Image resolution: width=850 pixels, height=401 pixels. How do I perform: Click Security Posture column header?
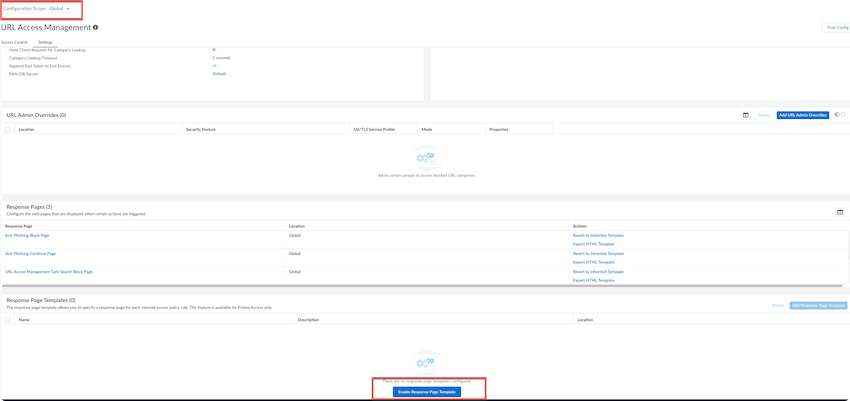coord(201,130)
